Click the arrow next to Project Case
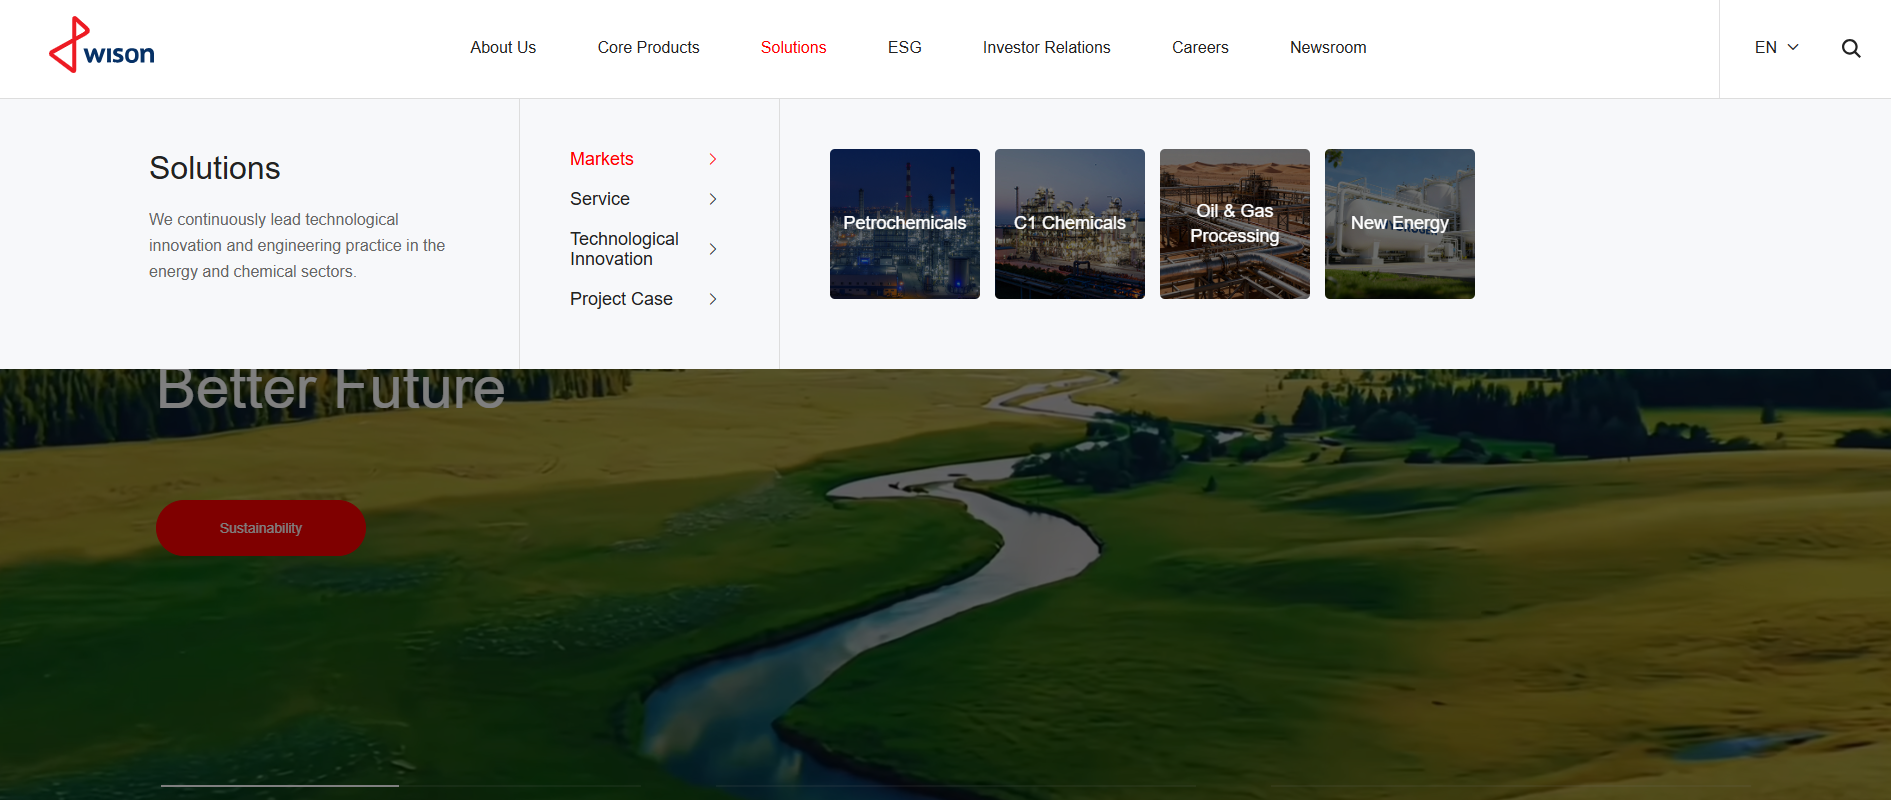Image resolution: width=1891 pixels, height=800 pixels. tap(713, 299)
